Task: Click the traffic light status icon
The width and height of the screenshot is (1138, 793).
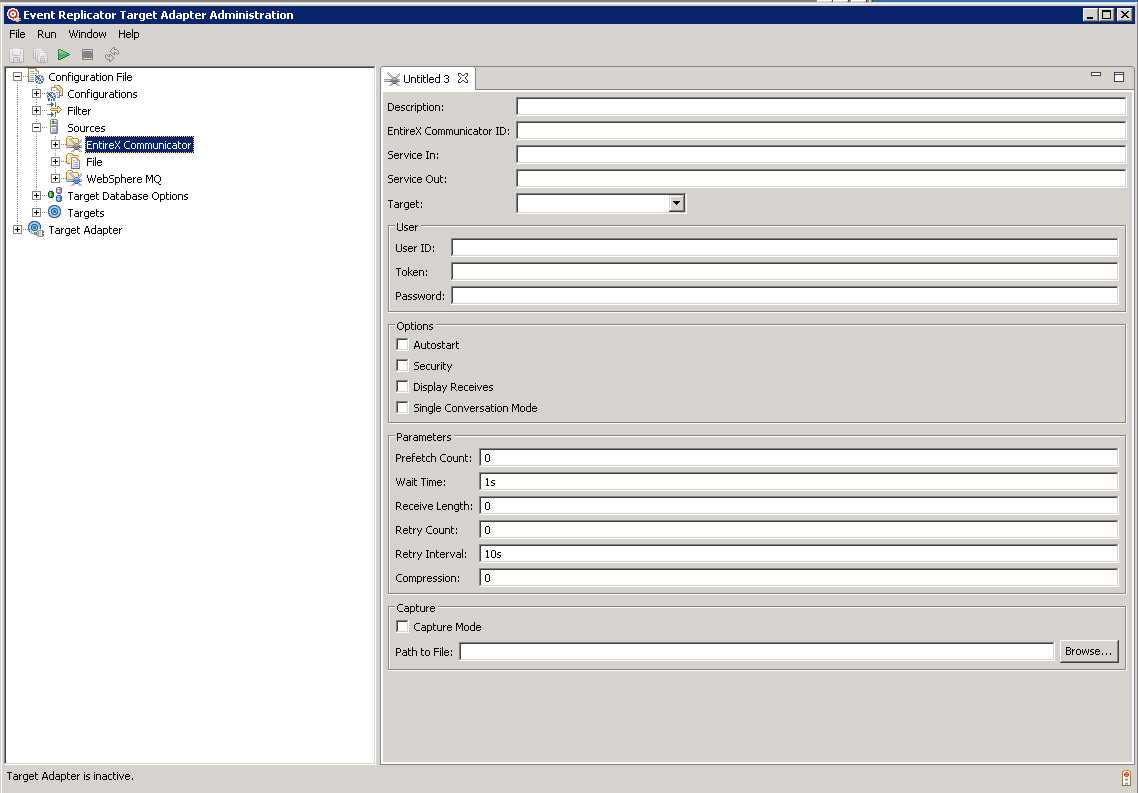Action: point(1126,778)
